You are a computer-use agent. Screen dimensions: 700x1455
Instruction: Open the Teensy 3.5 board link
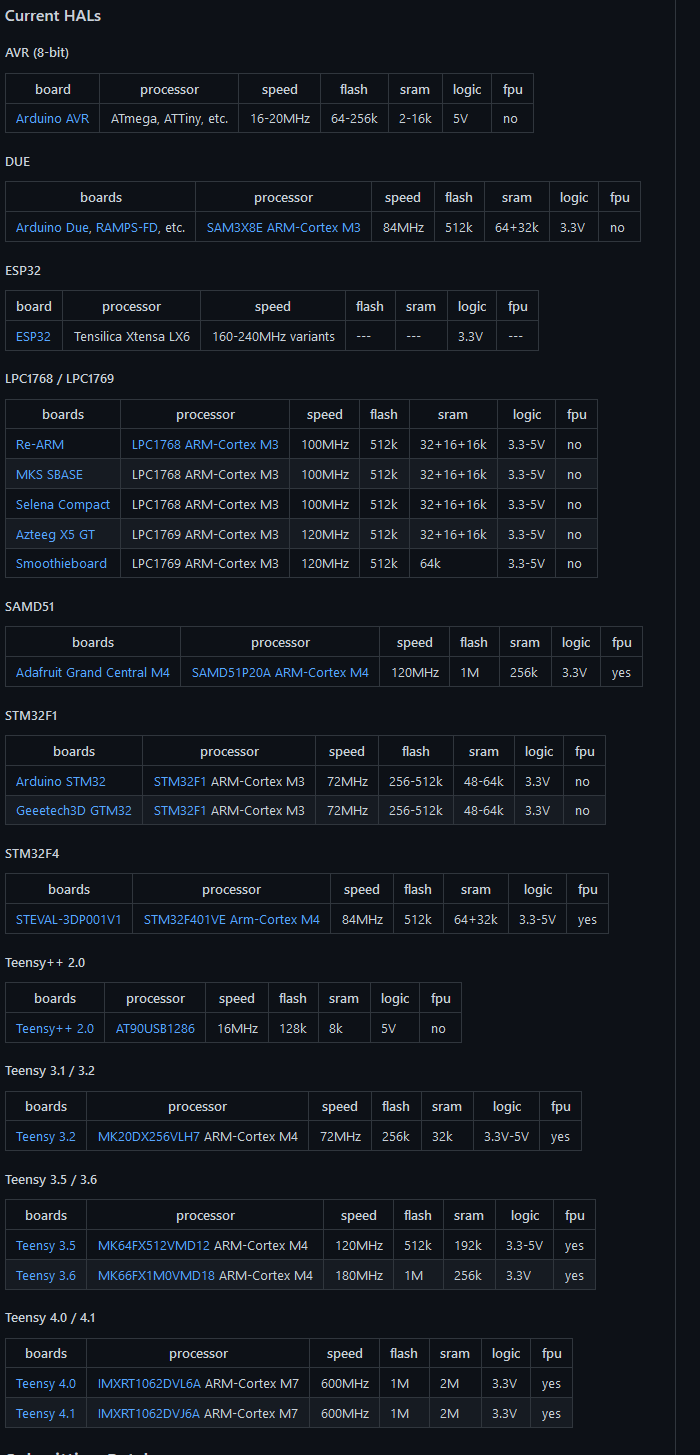point(46,1245)
